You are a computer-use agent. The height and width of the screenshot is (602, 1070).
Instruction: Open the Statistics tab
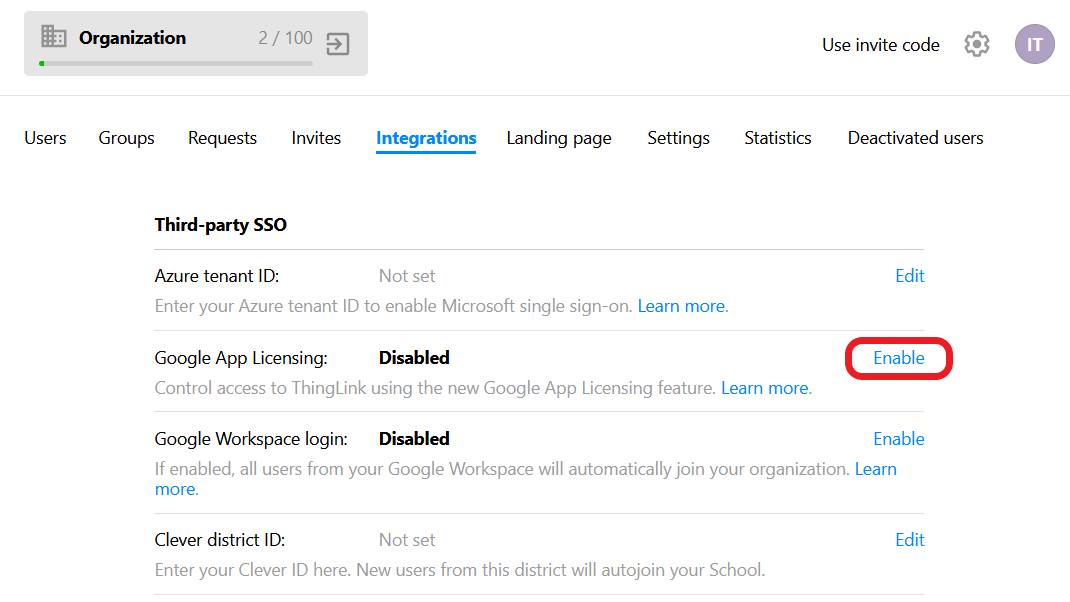point(778,138)
